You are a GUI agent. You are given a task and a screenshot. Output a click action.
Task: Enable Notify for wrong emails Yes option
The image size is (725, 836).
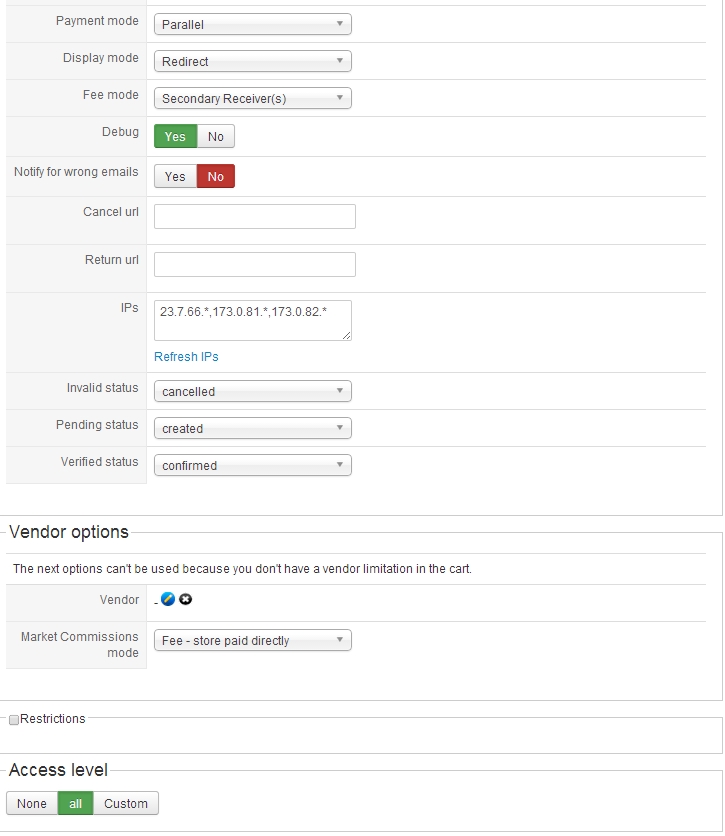pos(175,176)
